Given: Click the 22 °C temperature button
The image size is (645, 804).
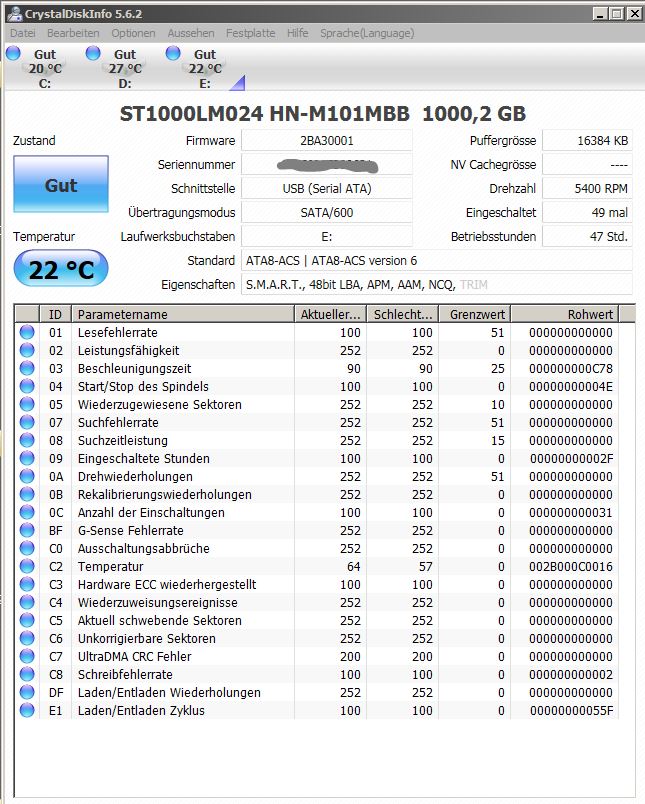Looking at the screenshot, I should tap(61, 269).
